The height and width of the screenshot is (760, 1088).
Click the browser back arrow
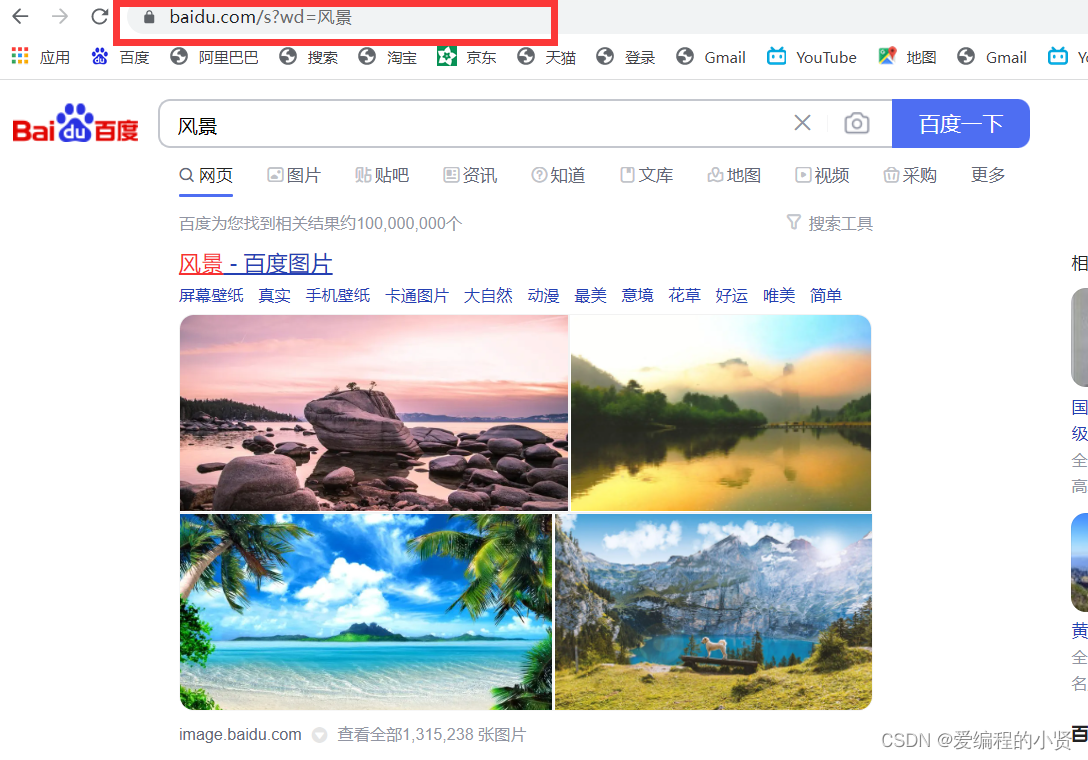pos(21,16)
